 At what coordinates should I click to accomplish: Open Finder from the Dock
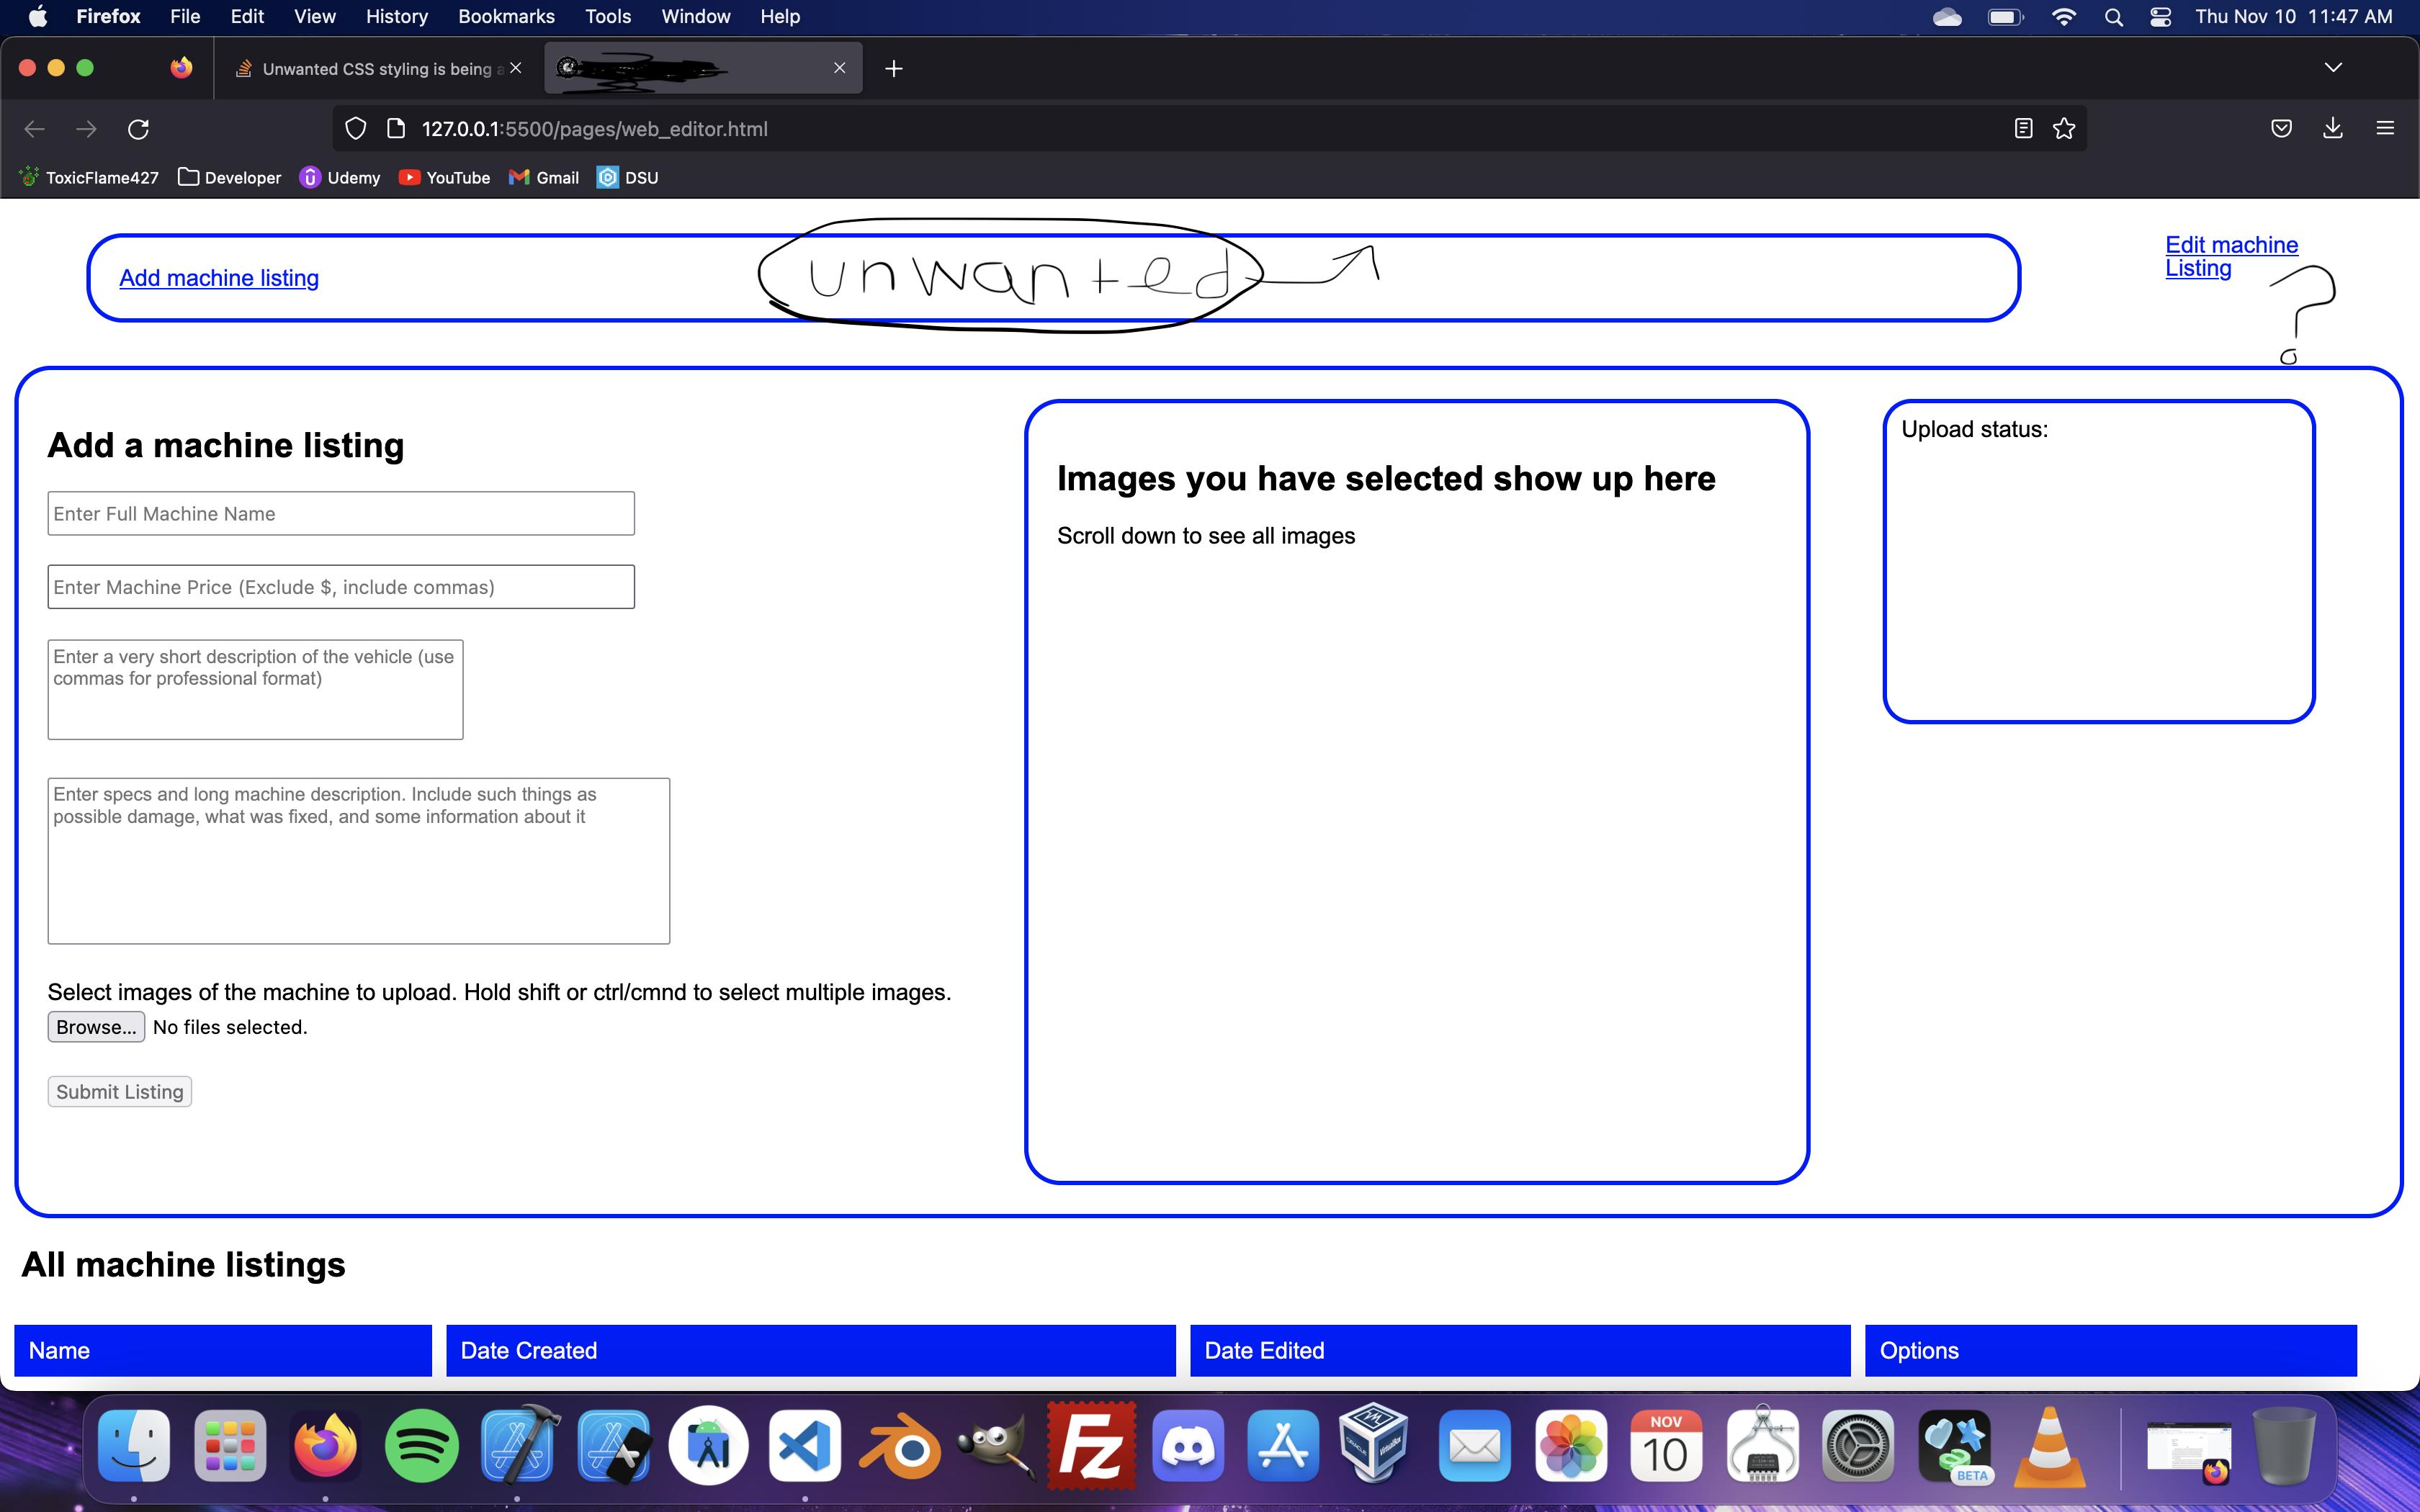point(134,1446)
